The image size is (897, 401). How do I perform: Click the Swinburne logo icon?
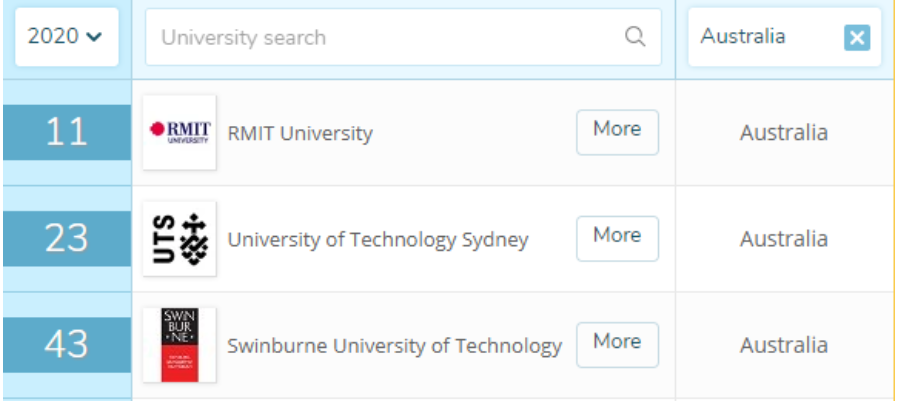pyautogui.click(x=180, y=345)
